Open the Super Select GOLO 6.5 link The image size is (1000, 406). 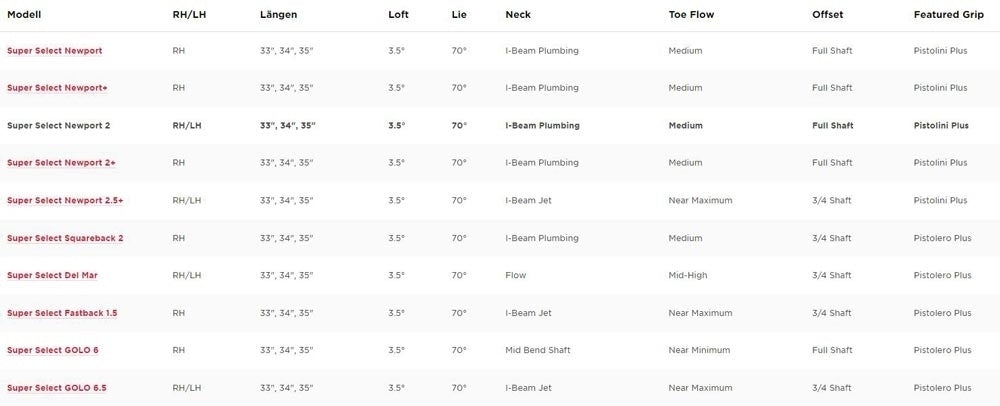click(56, 388)
